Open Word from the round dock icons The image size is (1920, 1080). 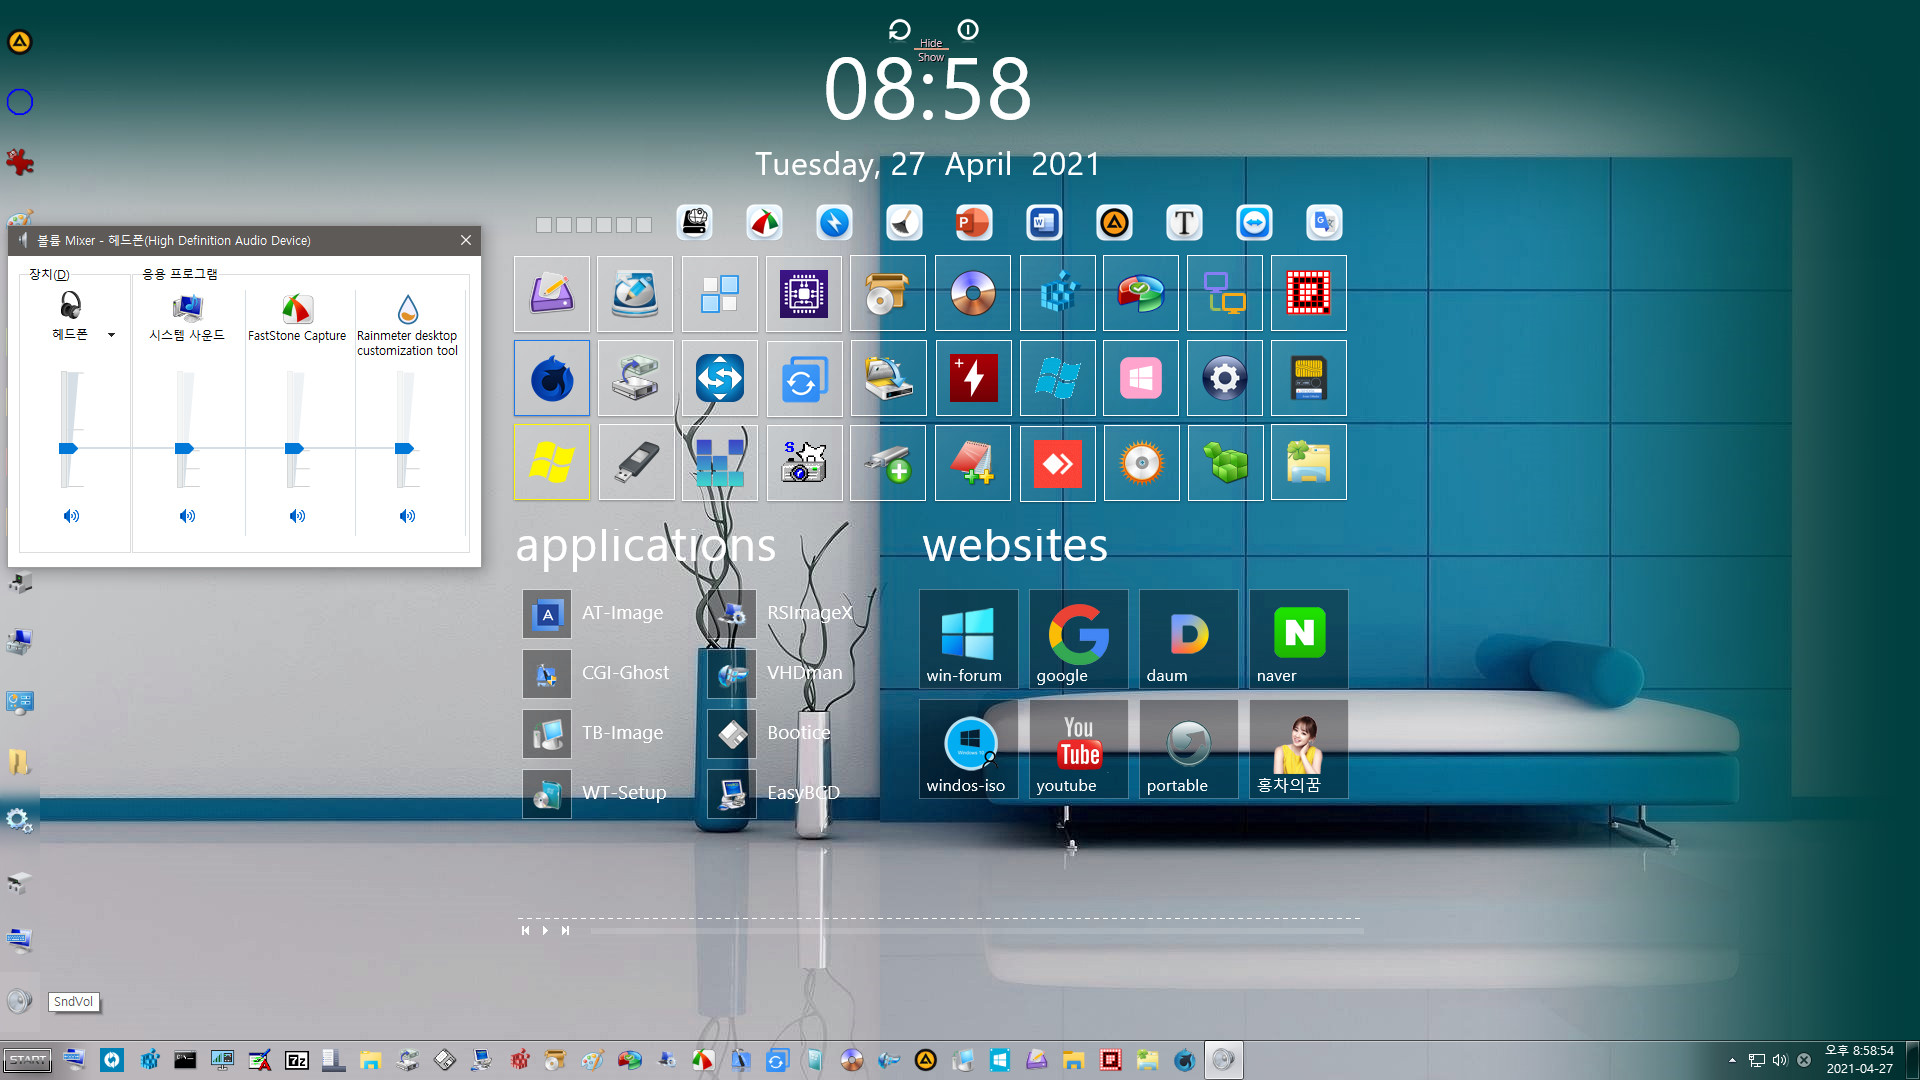coord(1044,222)
